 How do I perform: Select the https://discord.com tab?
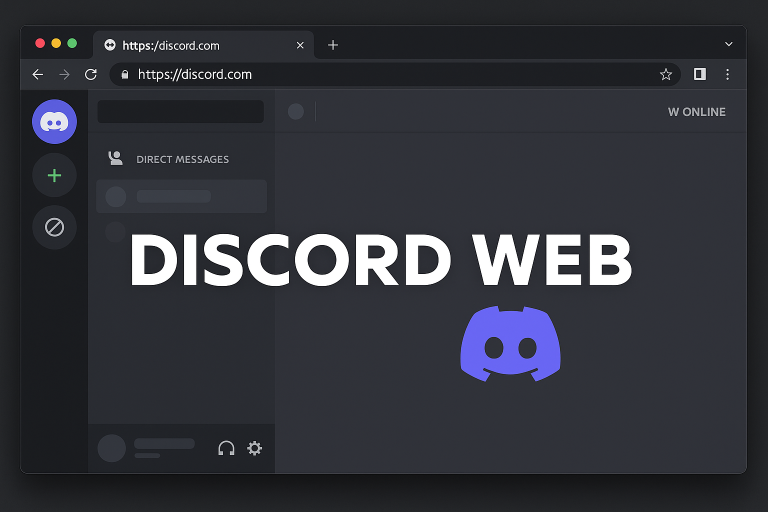click(x=203, y=45)
